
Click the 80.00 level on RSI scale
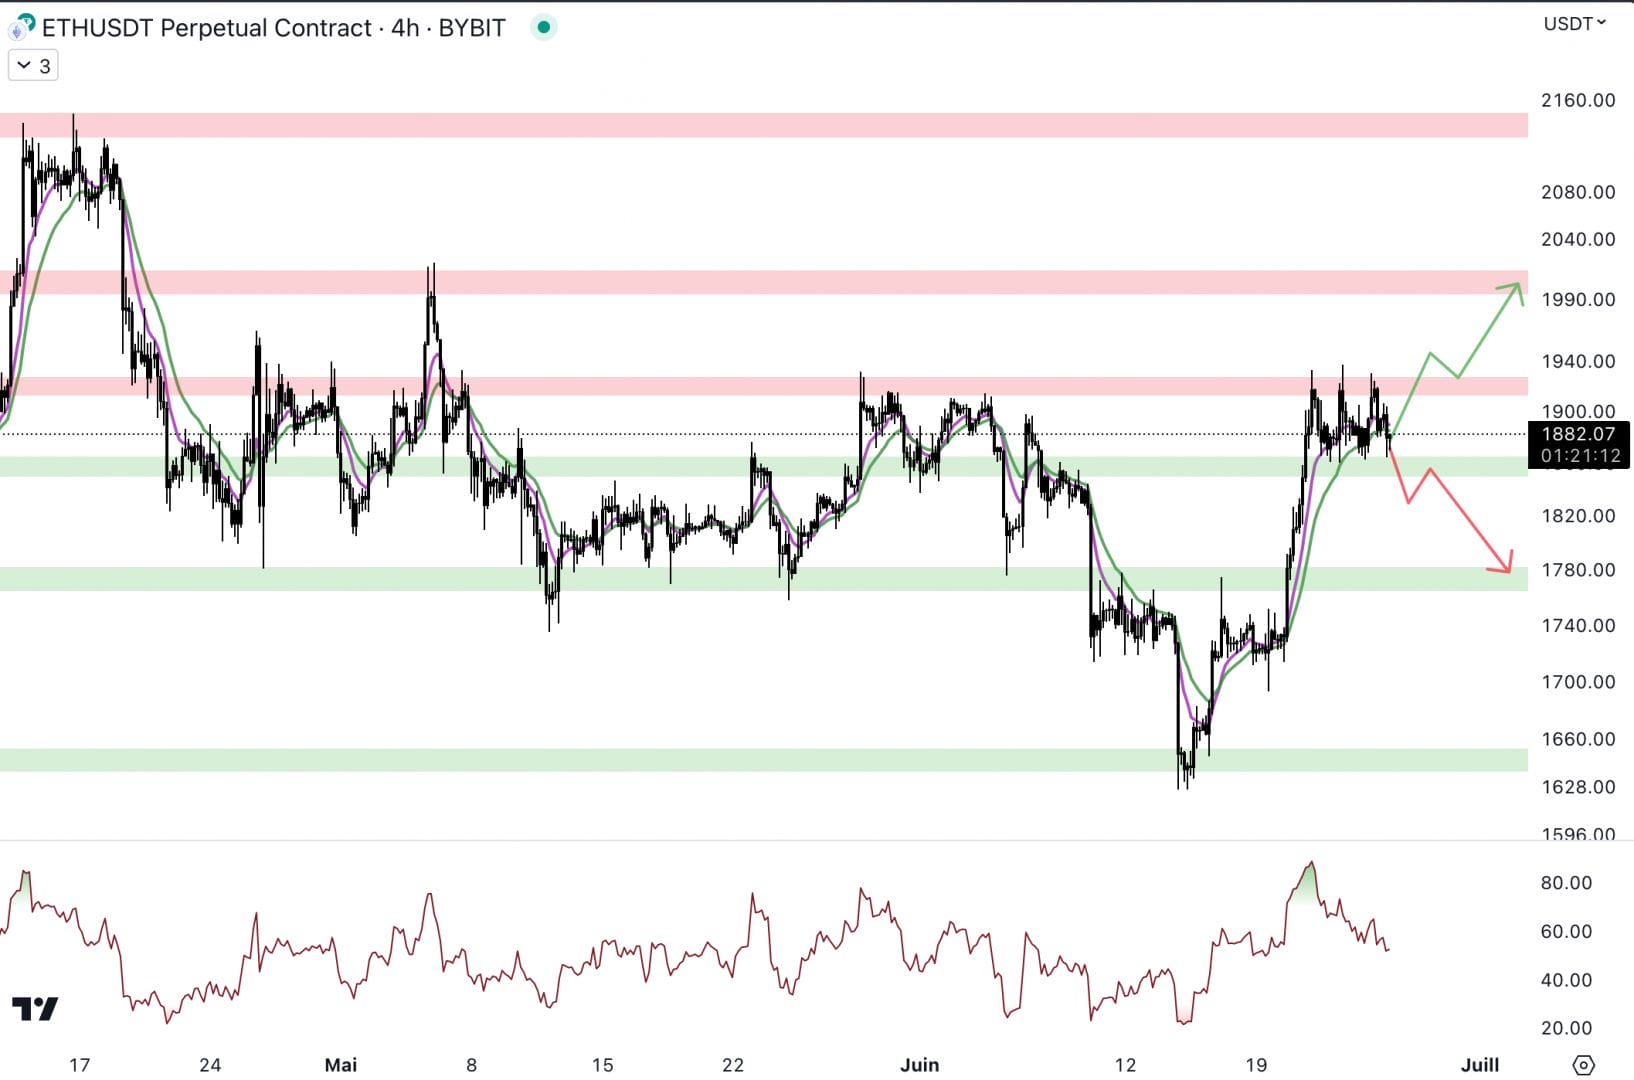tap(1566, 883)
